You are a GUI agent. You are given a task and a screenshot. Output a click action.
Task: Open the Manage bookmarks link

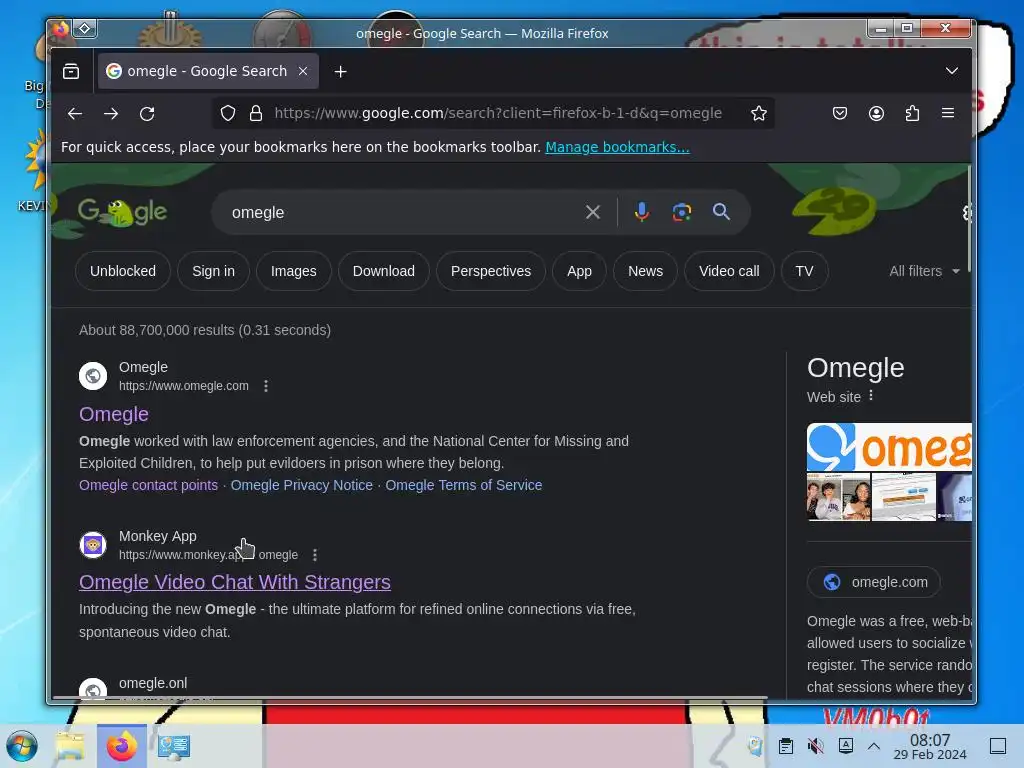pyautogui.click(x=617, y=147)
